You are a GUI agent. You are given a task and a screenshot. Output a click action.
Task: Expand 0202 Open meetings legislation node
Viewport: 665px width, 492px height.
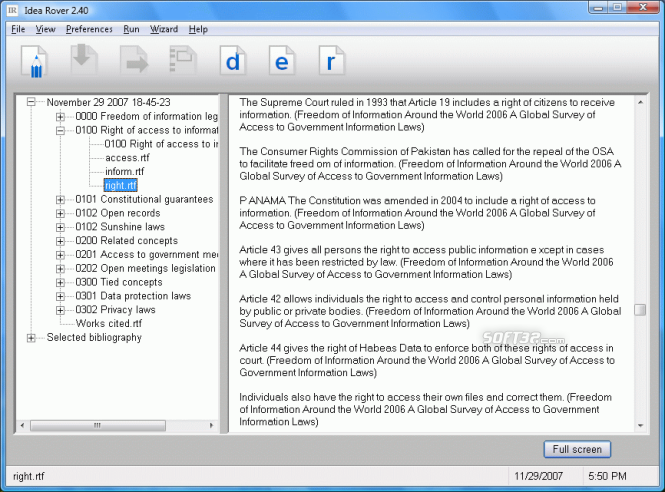click(x=60, y=268)
